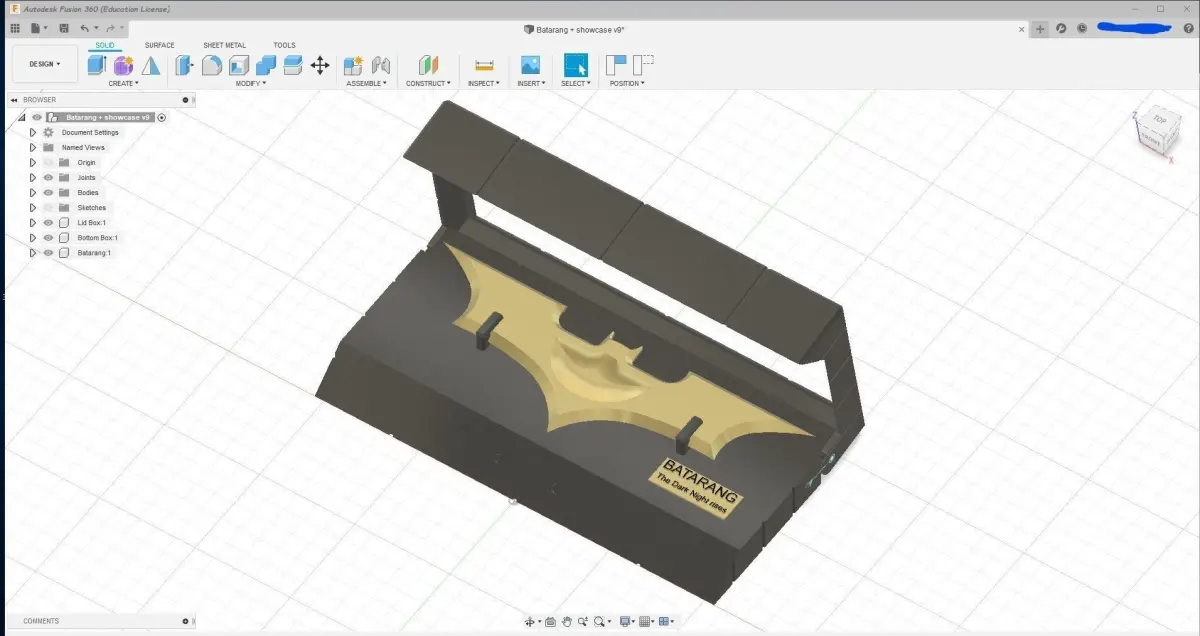The image size is (1200, 636).
Task: Undo the last action
Action: (x=86, y=28)
